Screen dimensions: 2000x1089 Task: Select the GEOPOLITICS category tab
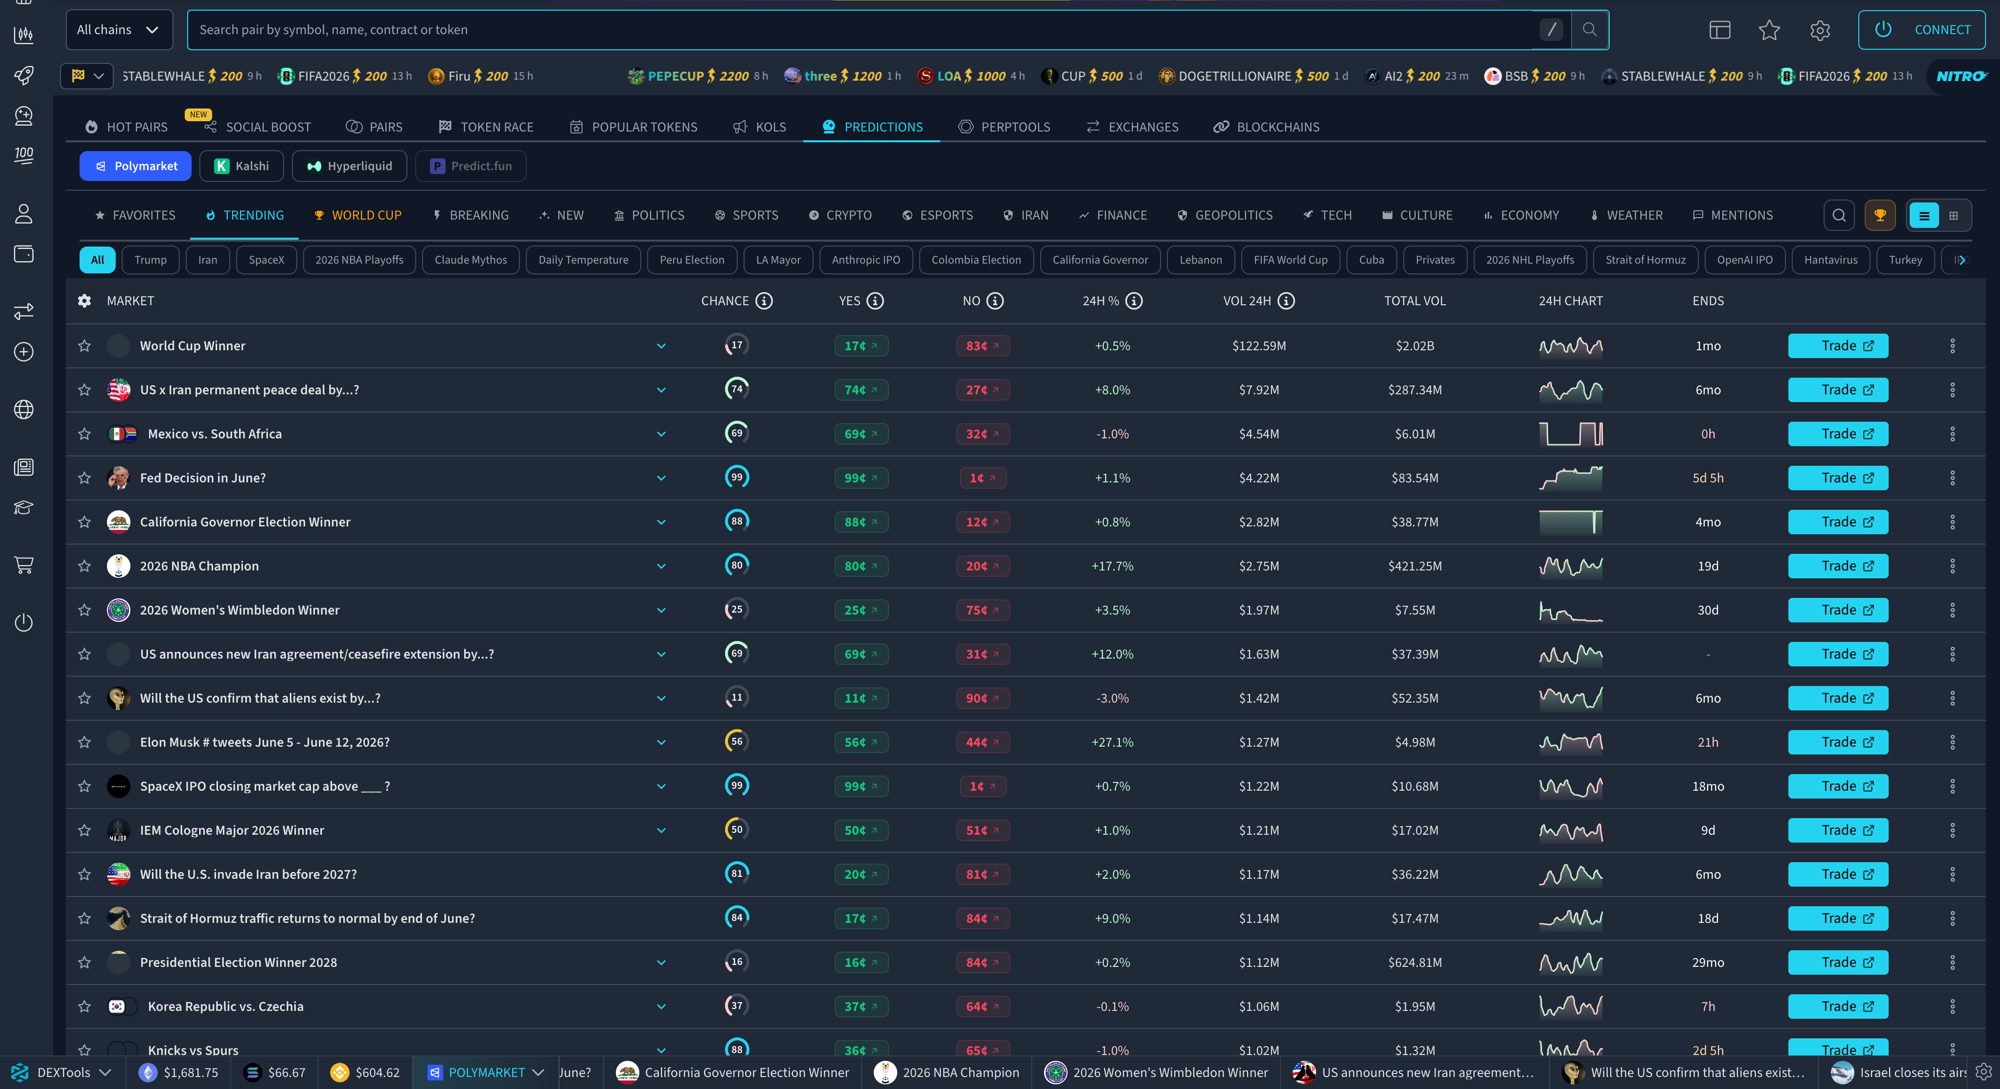(1225, 215)
